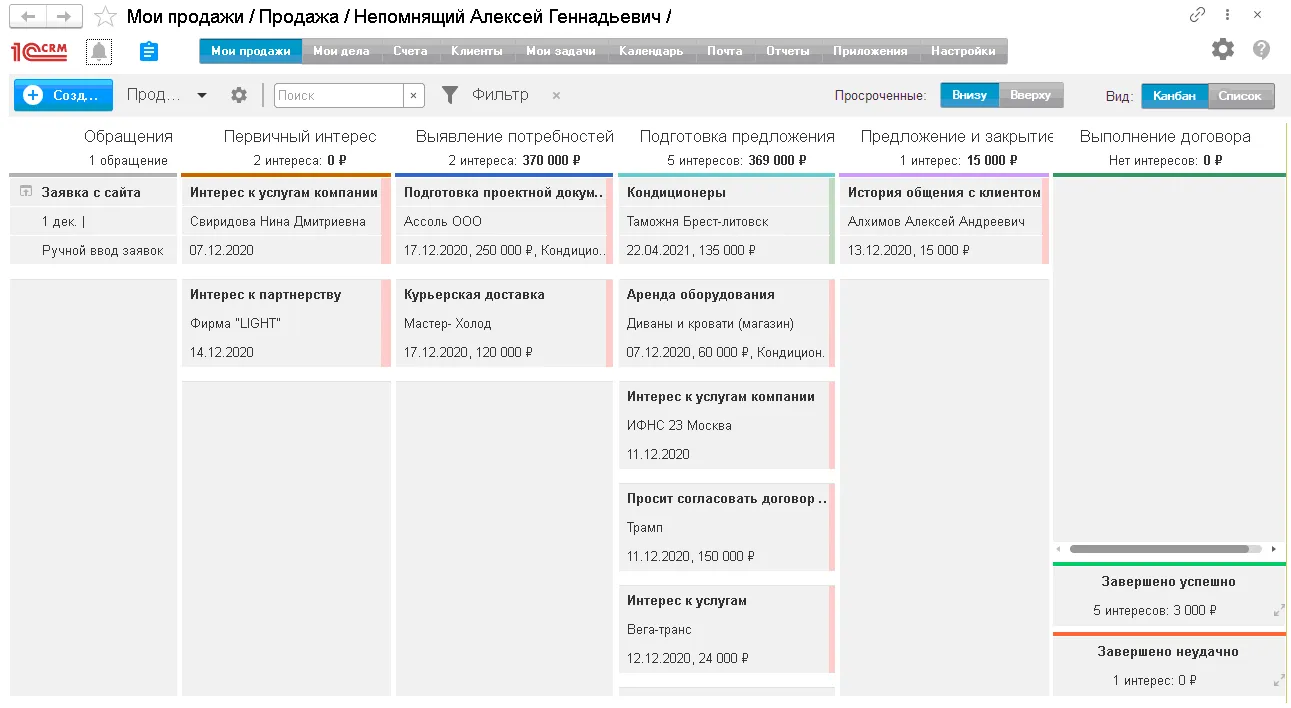Screen dimensions: 1291x708
Task: Click the Подготовка предложения column header
Action: pos(737,136)
